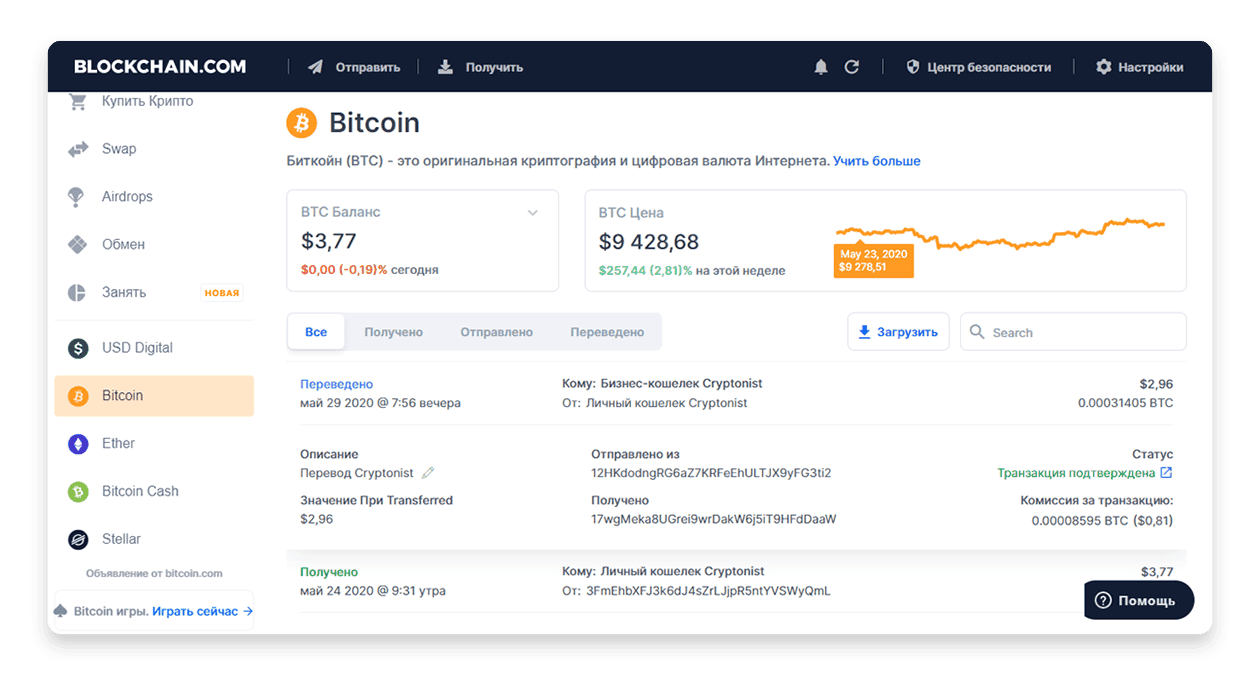
Task: Click the BLOCKCHAIN.COM logo
Action: 160,67
